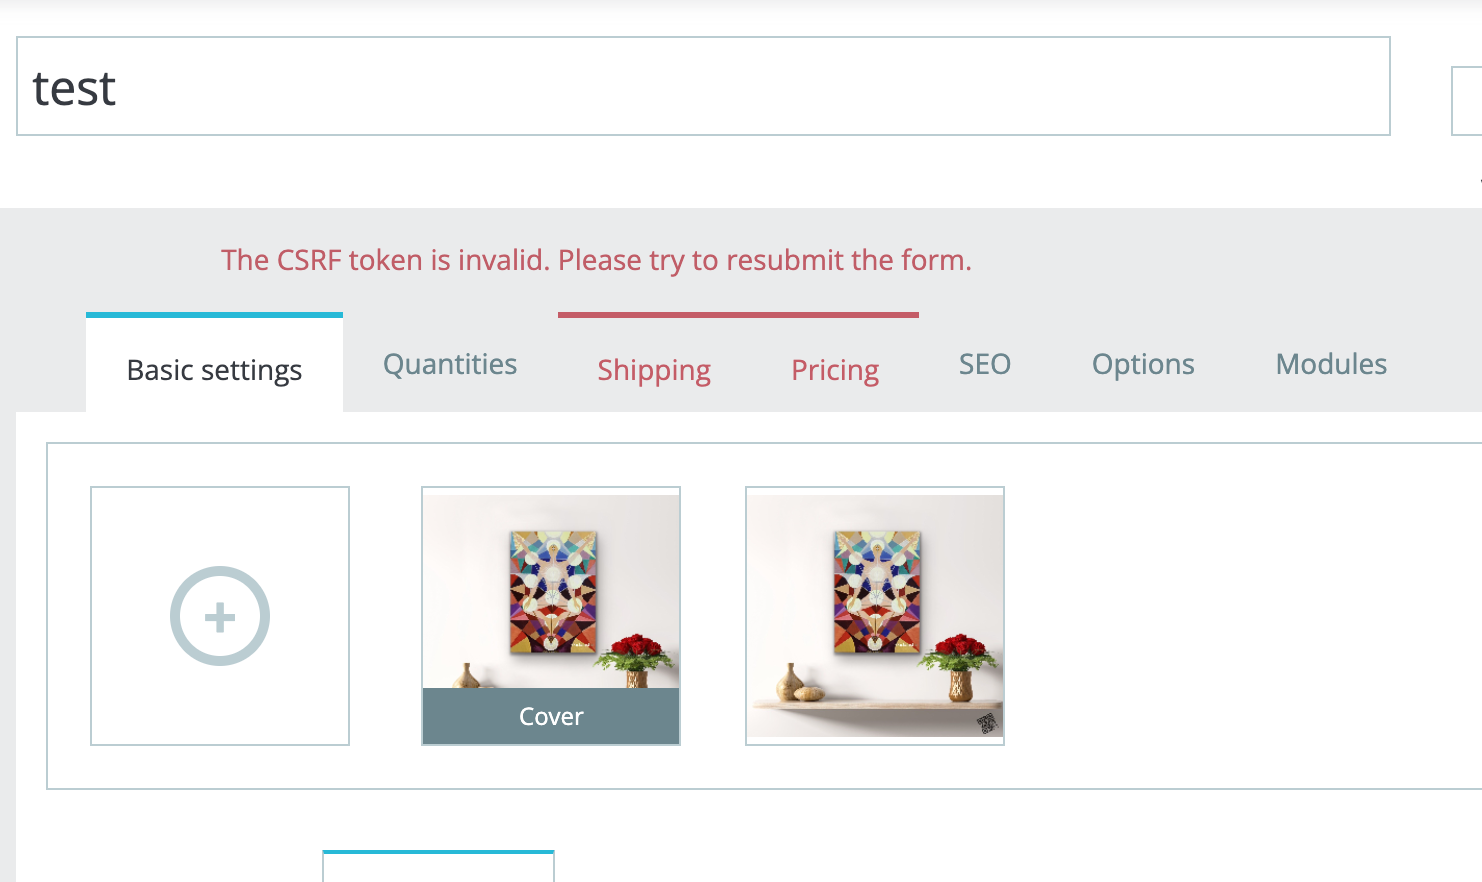
Task: Click the blue-topped box below the image gallery
Action: 438,866
